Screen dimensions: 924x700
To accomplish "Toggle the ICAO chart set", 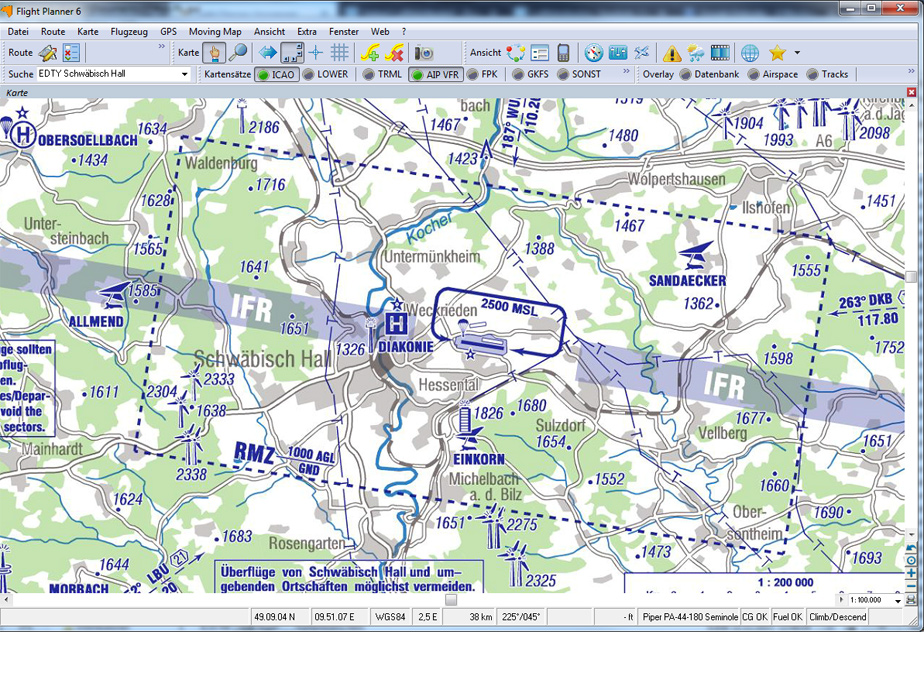I will (x=276, y=74).
